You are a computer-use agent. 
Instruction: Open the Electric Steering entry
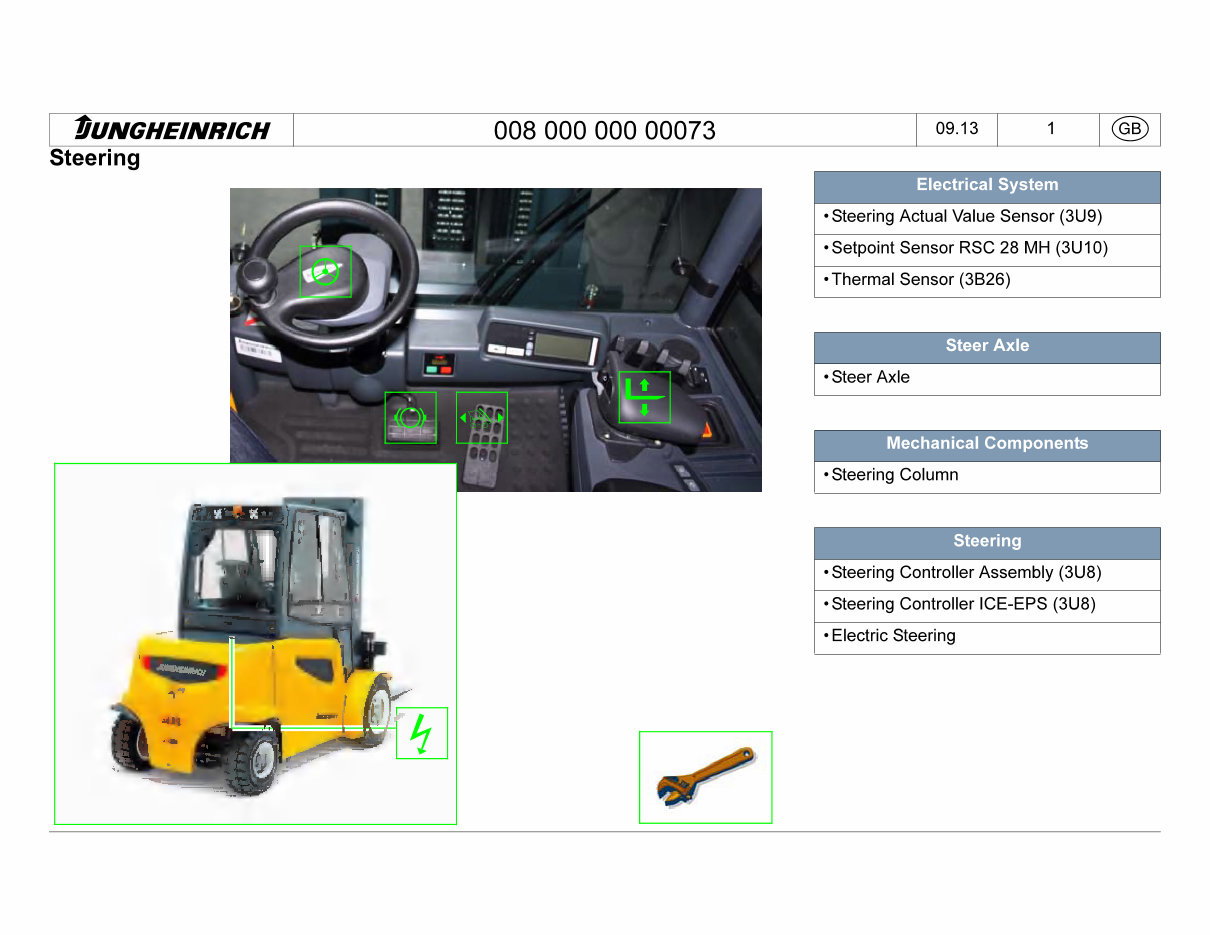[x=987, y=638]
